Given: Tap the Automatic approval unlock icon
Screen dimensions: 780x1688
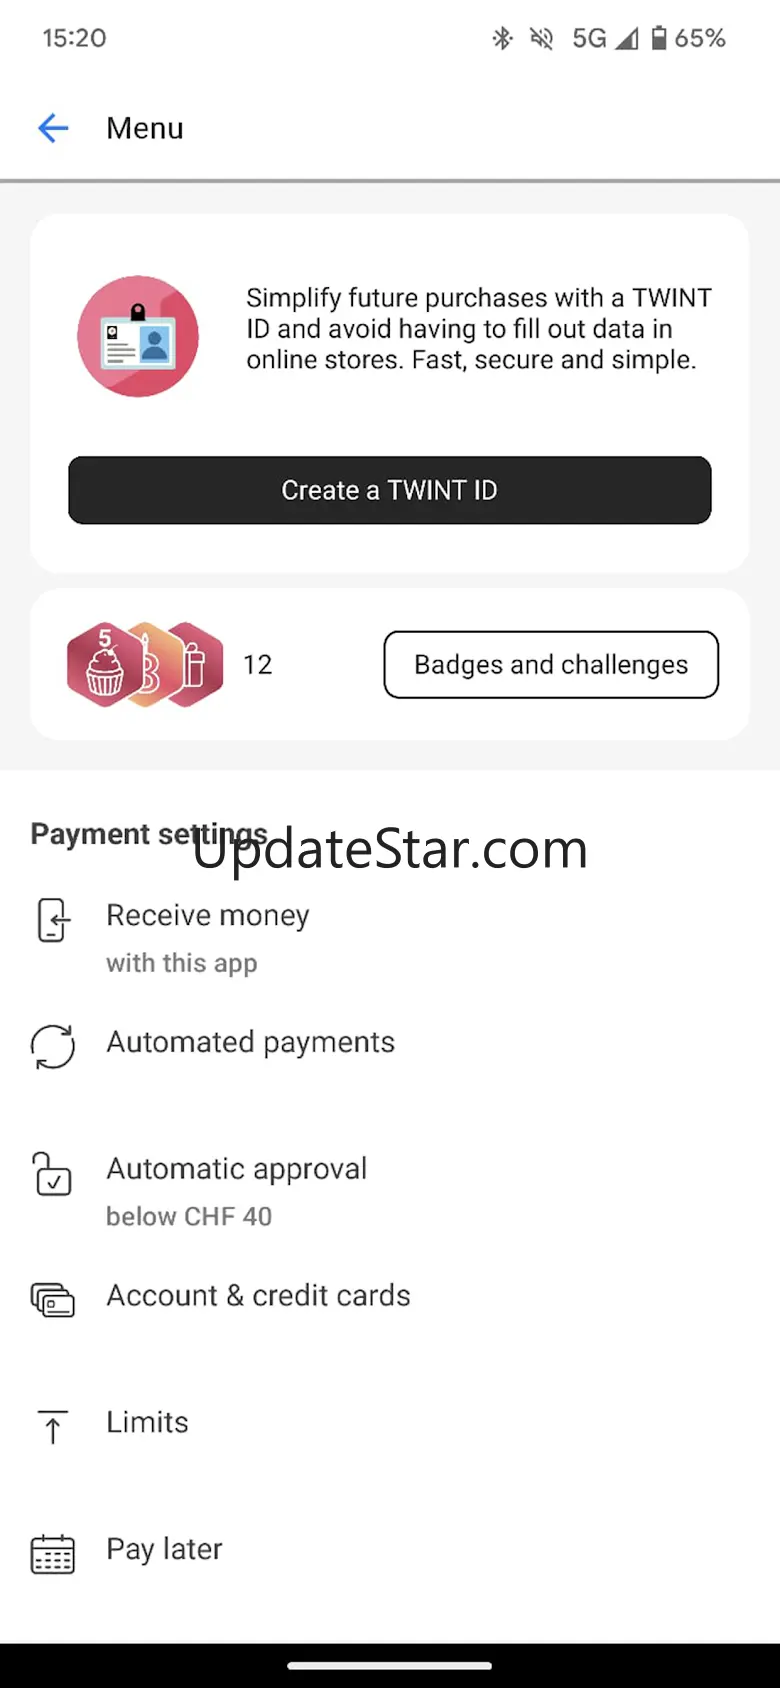Looking at the screenshot, I should pyautogui.click(x=53, y=1173).
